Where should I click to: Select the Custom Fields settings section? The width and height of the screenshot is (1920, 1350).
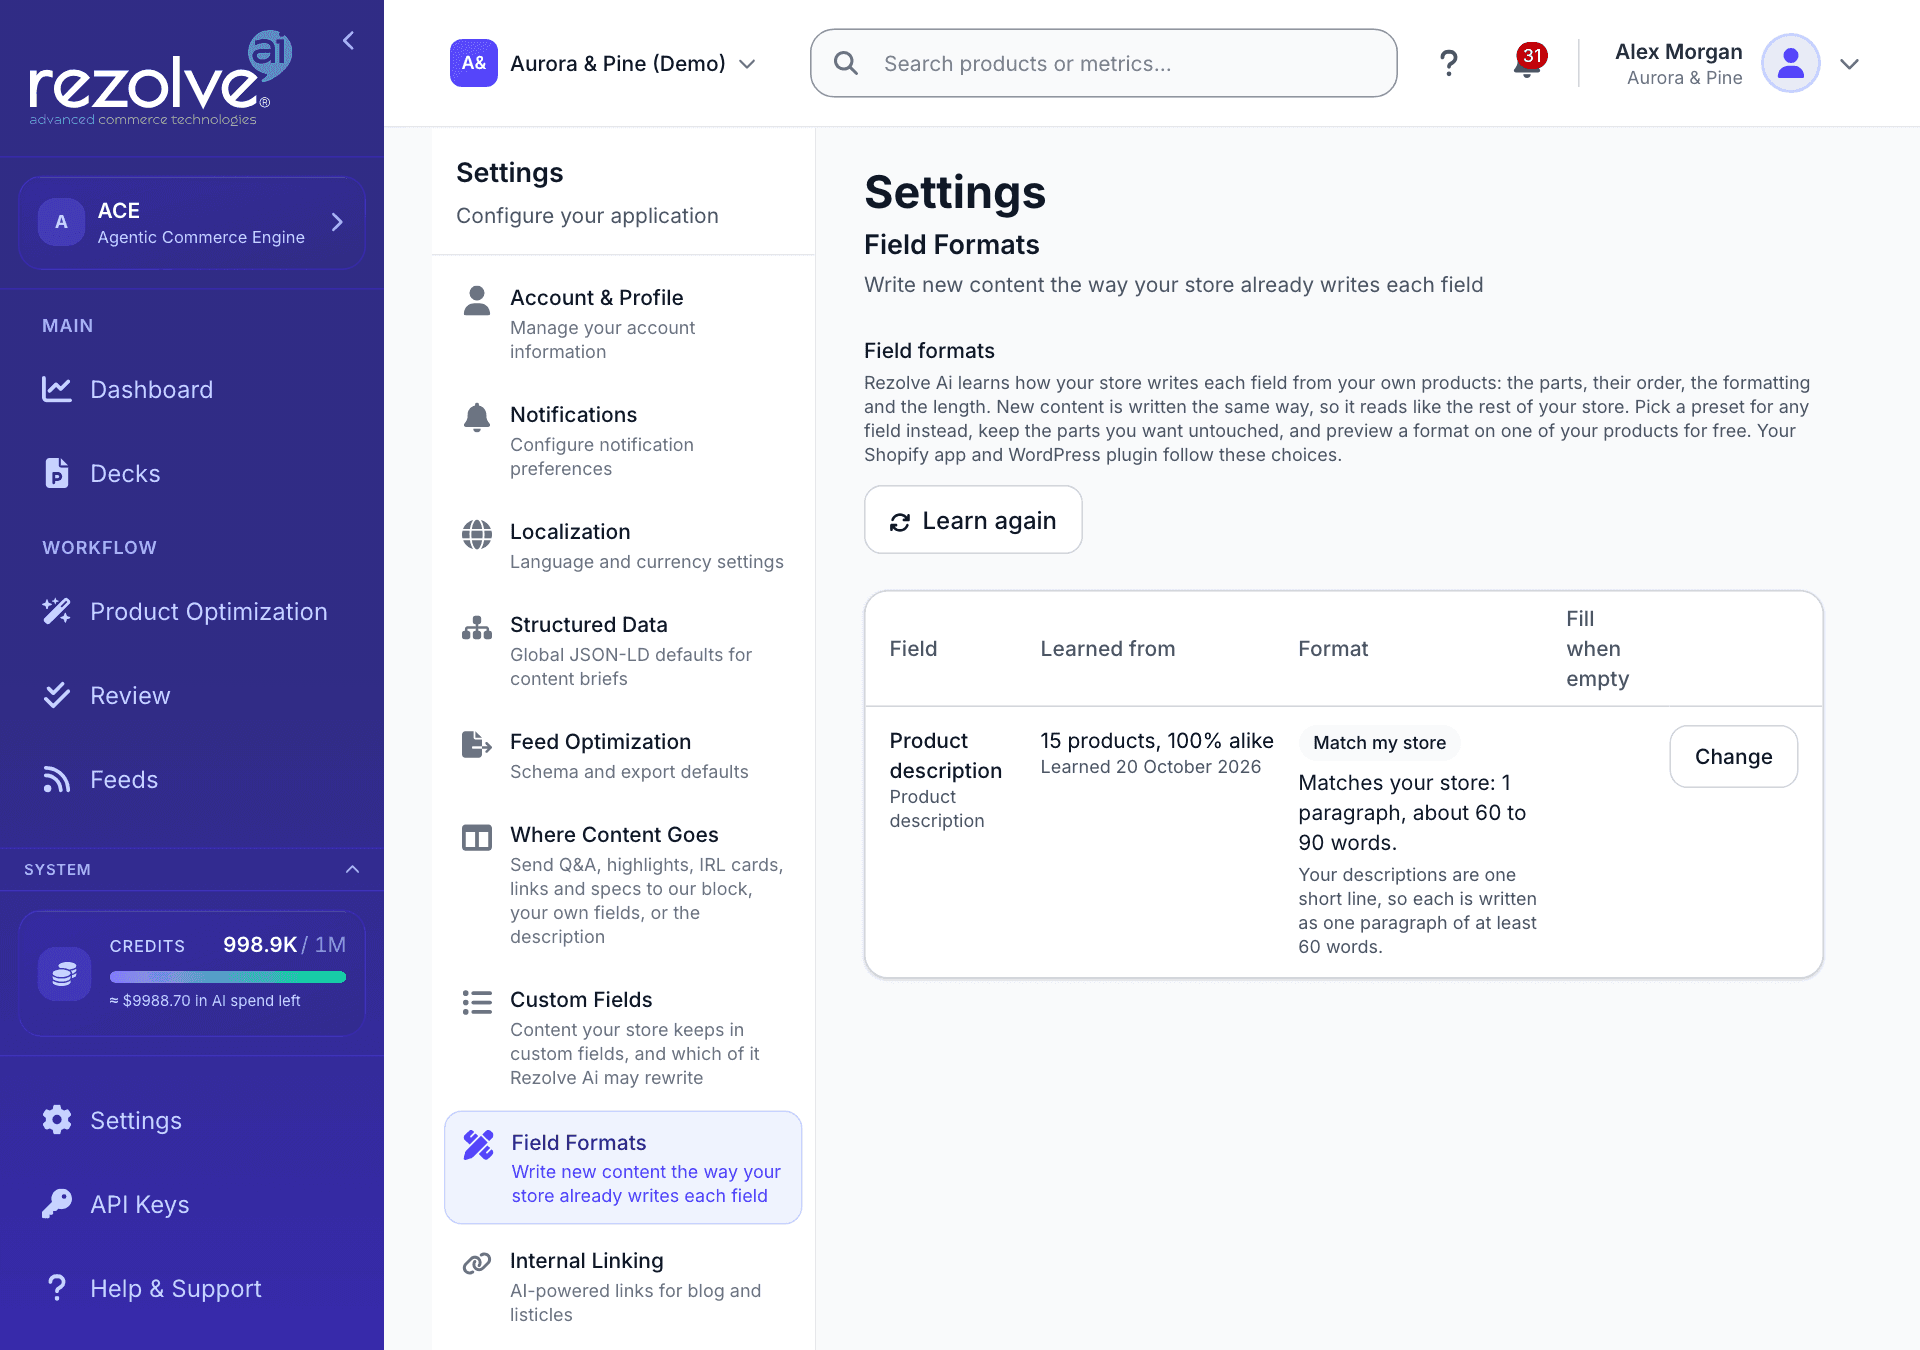pos(623,1037)
